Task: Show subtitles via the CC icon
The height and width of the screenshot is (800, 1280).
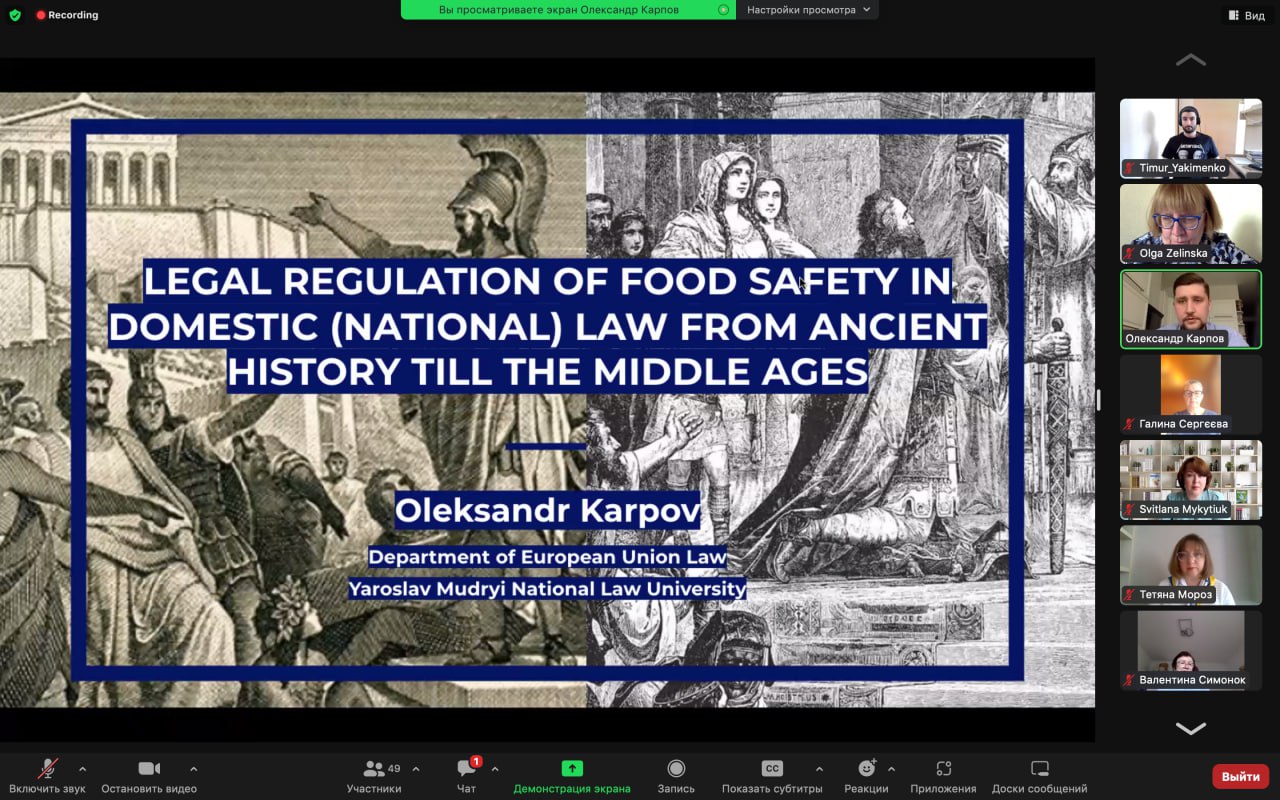Action: click(x=772, y=768)
